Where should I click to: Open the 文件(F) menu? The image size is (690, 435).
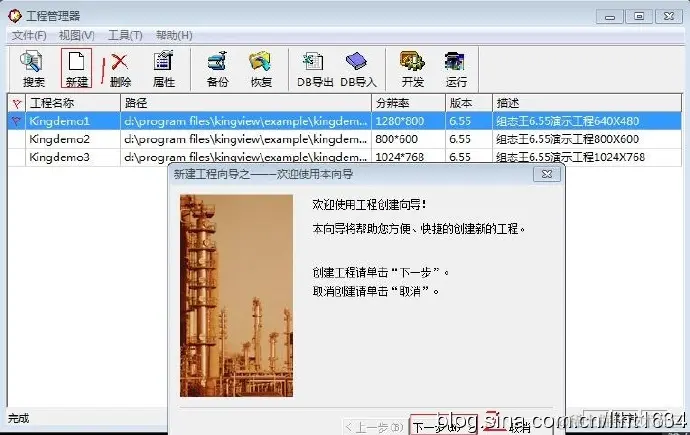pos(29,36)
